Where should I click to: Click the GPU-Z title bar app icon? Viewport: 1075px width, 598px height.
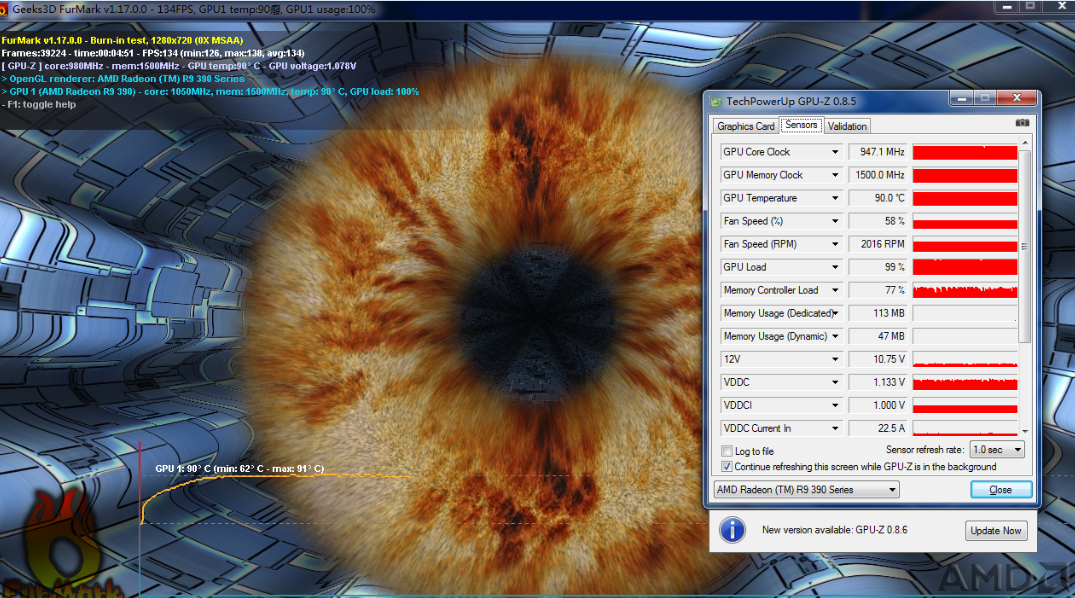click(716, 101)
